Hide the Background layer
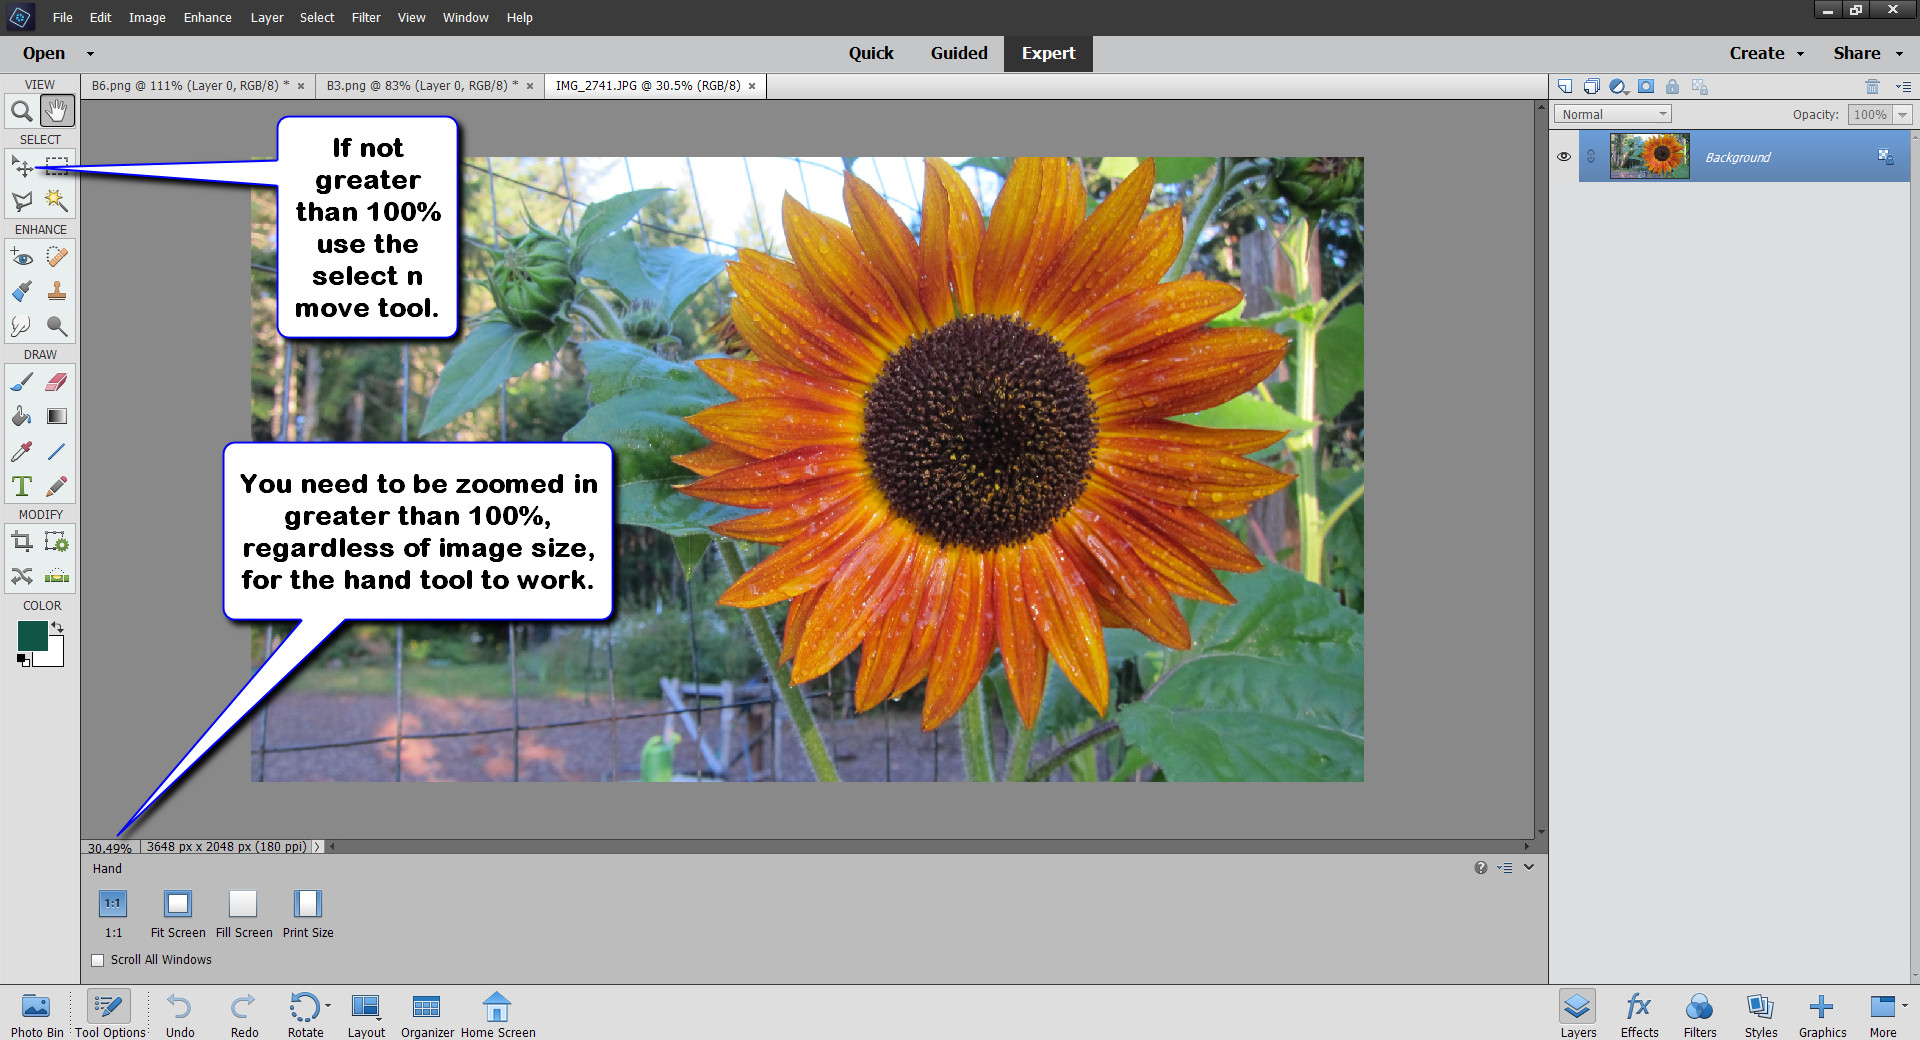The height and width of the screenshot is (1040, 1920). [1565, 157]
